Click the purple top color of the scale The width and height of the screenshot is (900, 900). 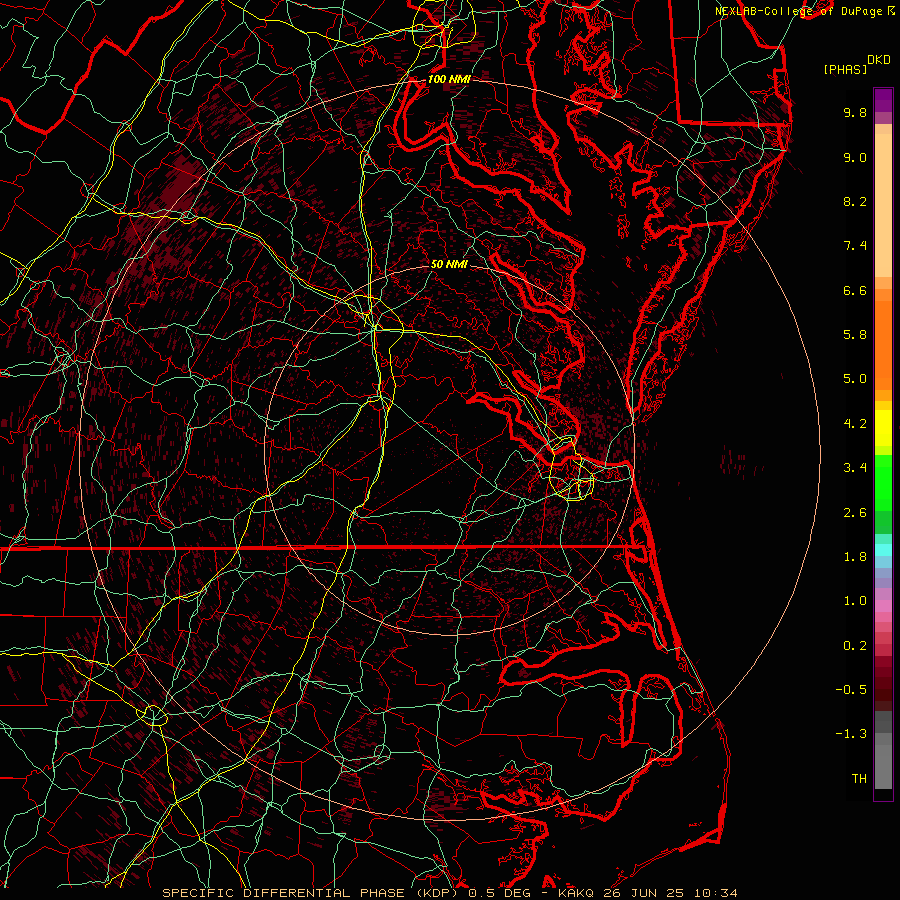coord(883,100)
